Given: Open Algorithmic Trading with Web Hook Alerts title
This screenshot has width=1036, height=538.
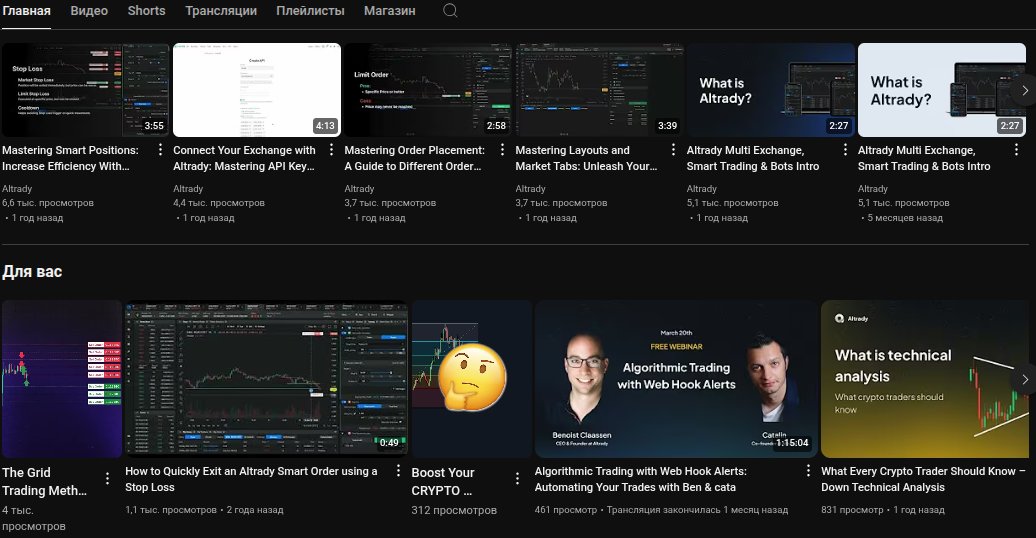Looking at the screenshot, I should (x=641, y=479).
